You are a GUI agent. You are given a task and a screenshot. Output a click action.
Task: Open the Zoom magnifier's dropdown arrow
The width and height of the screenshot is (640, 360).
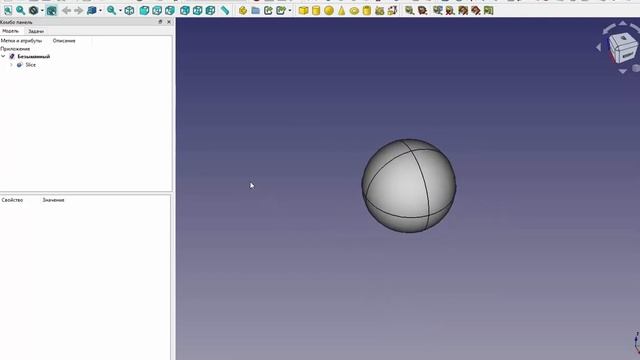(120, 11)
